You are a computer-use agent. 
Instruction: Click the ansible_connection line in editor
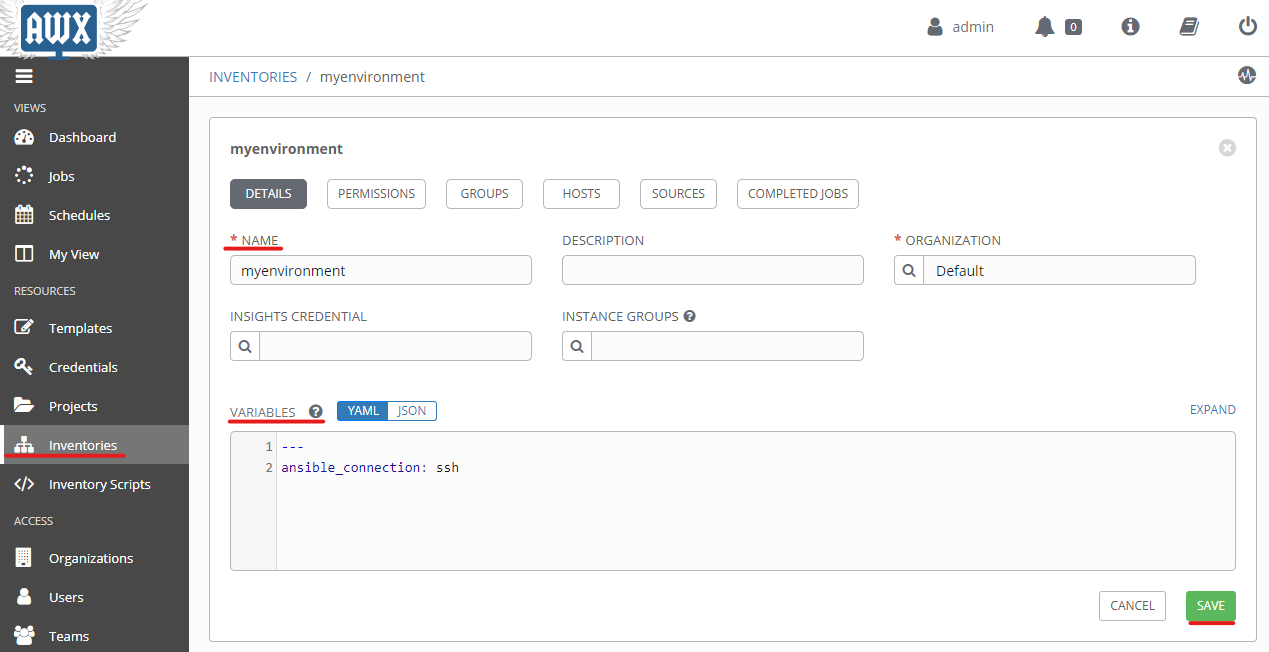tap(370, 467)
